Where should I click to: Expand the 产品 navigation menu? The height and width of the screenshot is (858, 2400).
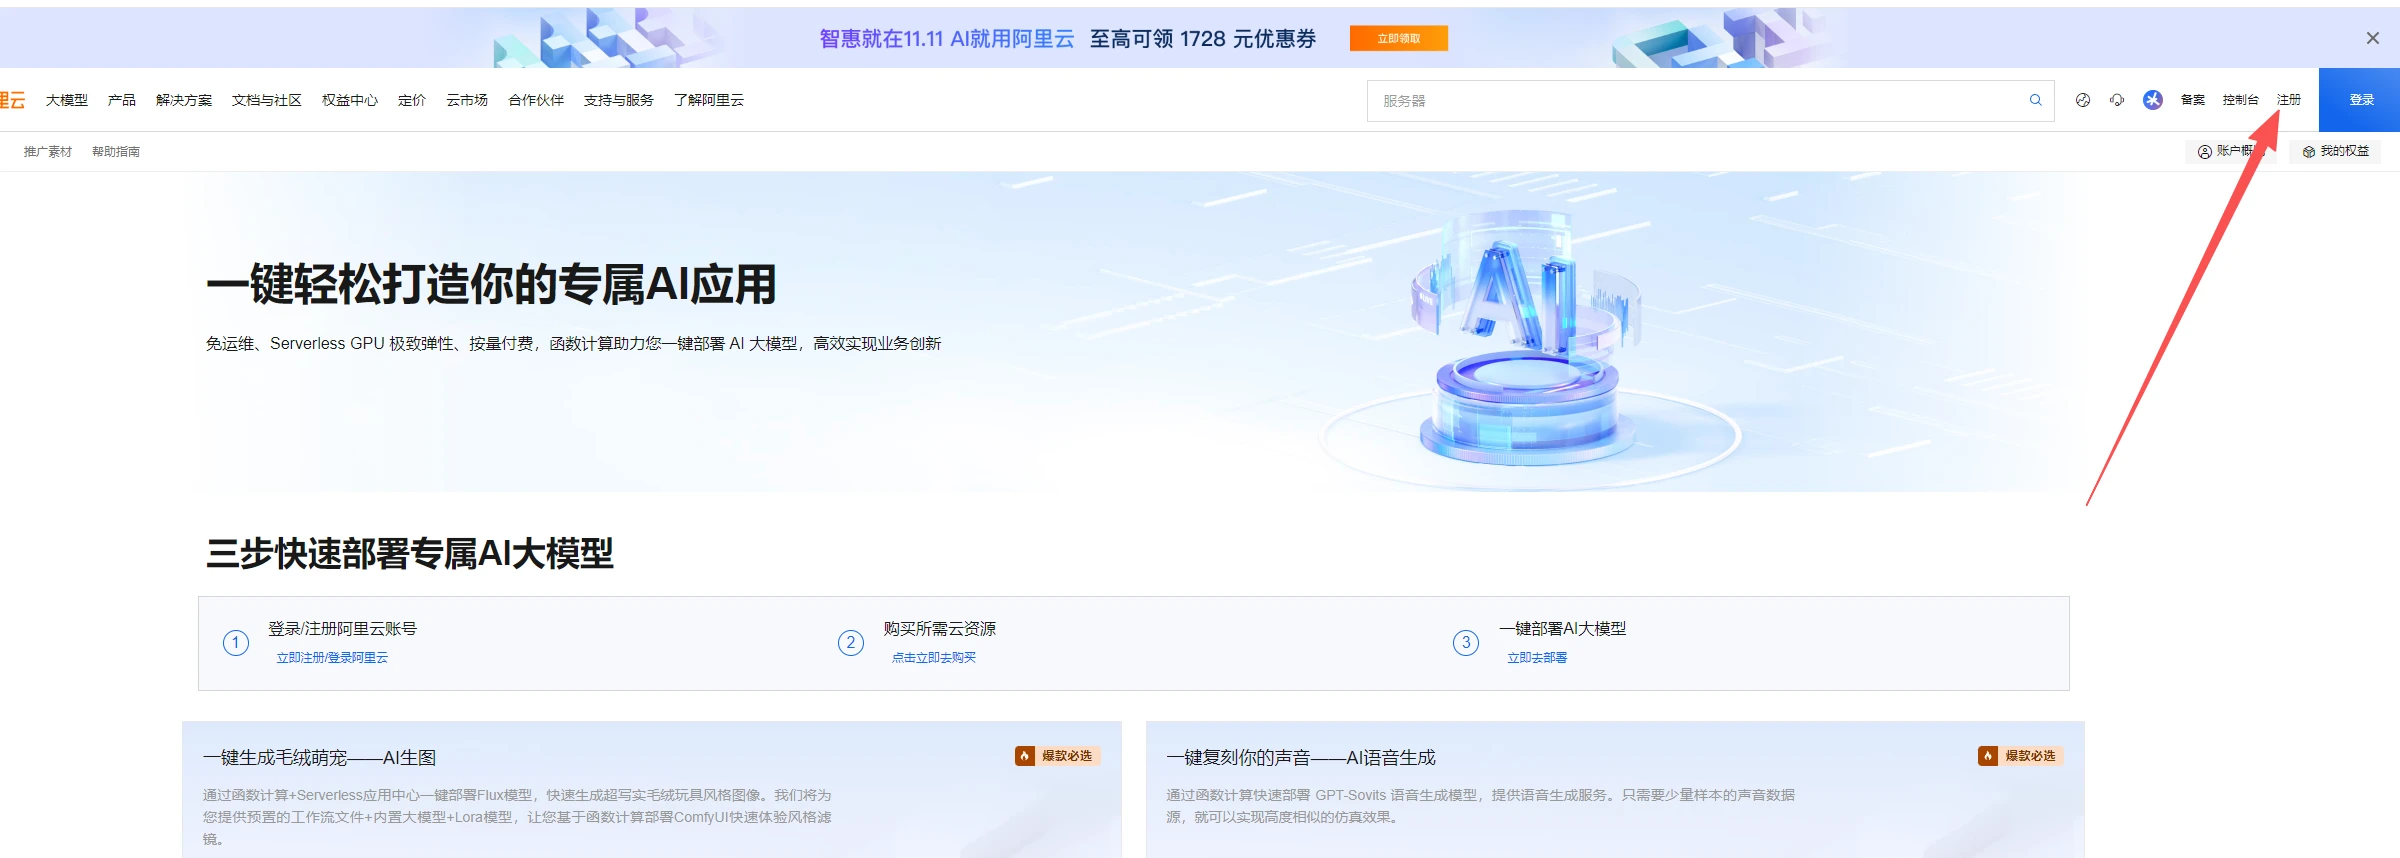pos(122,100)
